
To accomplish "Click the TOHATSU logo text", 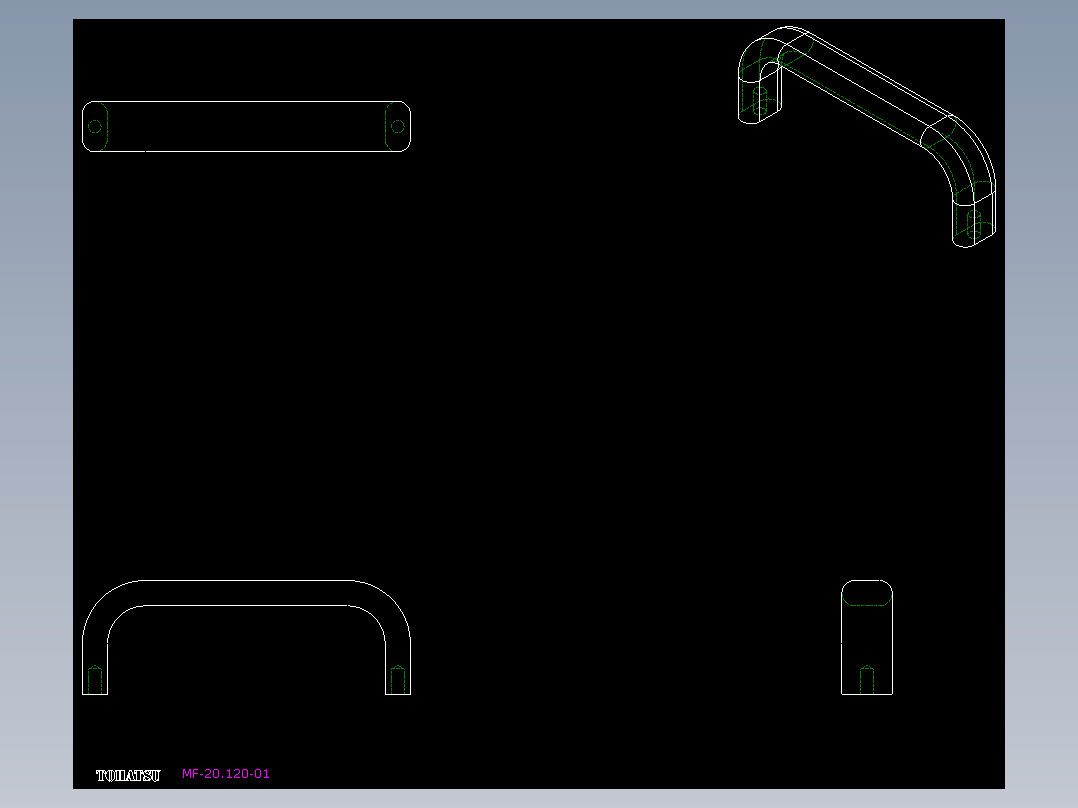I will 128,776.
